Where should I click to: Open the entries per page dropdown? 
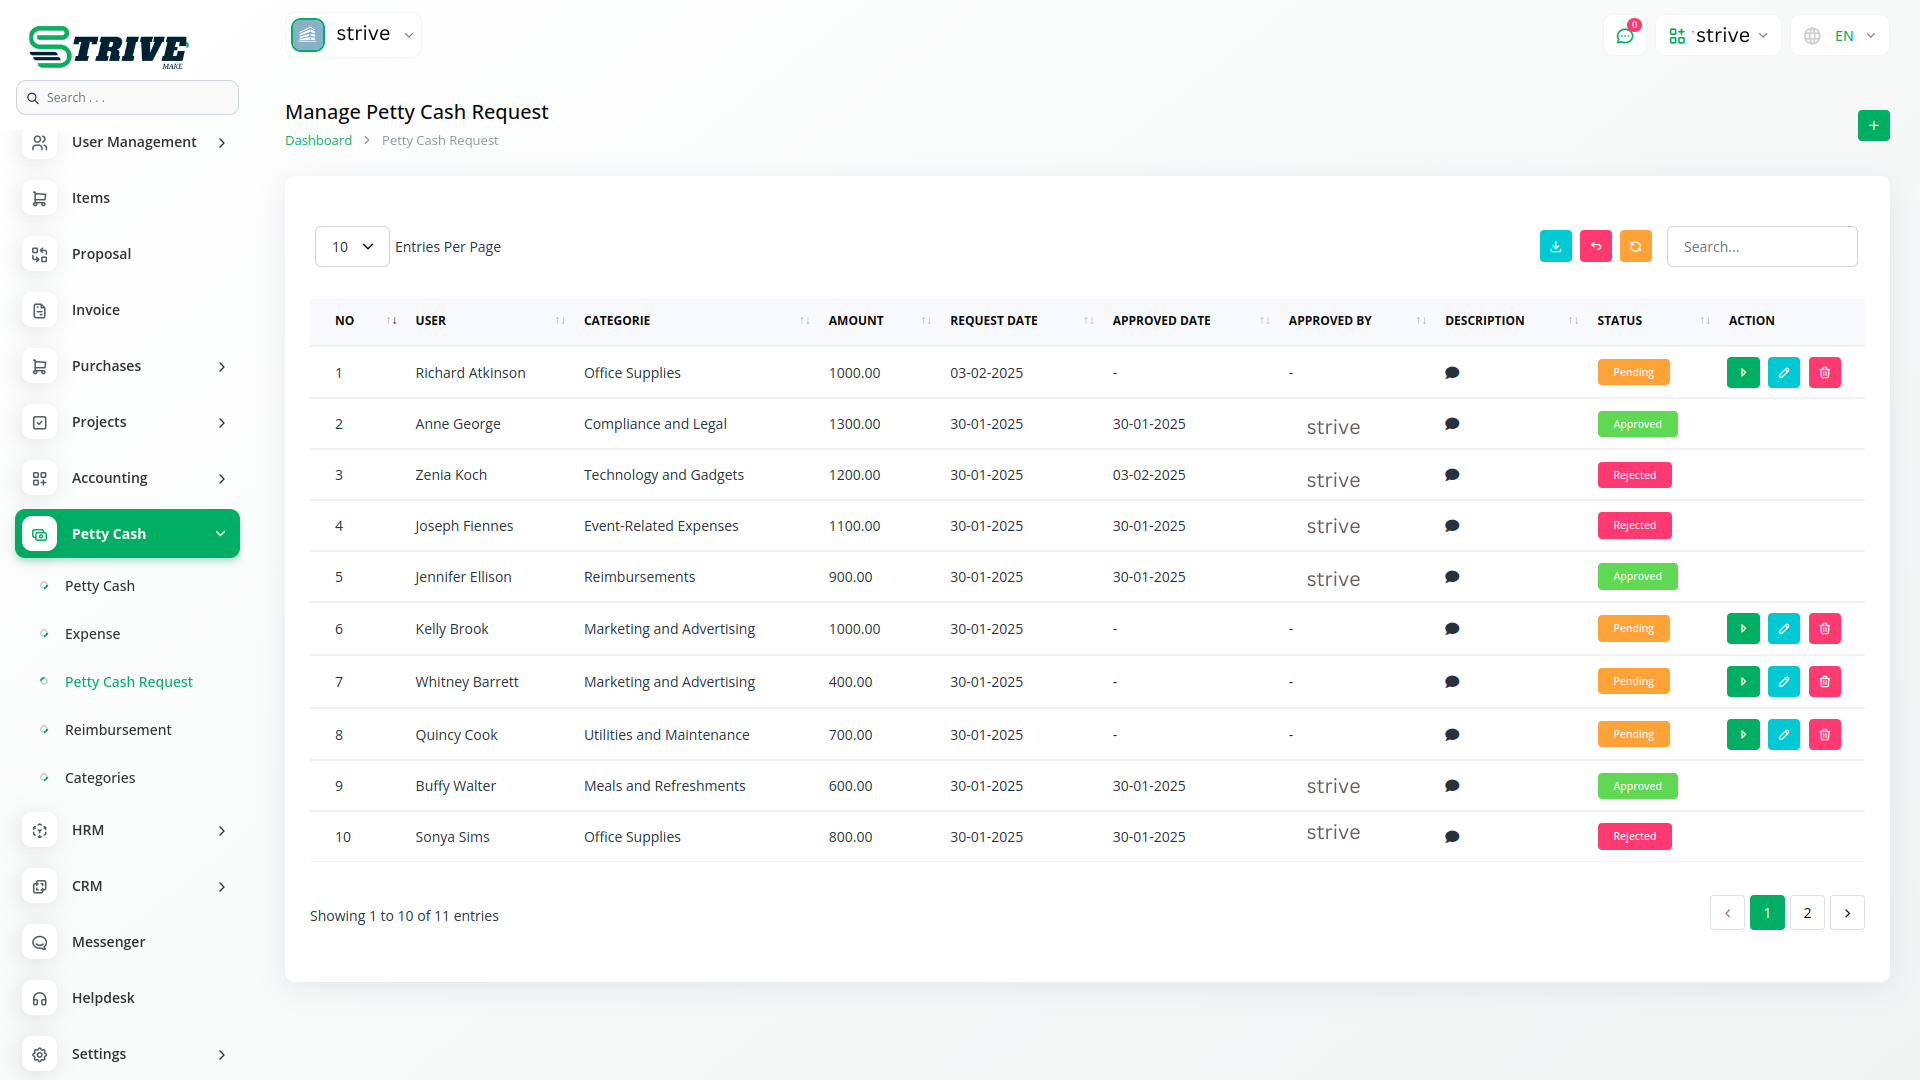click(x=352, y=246)
